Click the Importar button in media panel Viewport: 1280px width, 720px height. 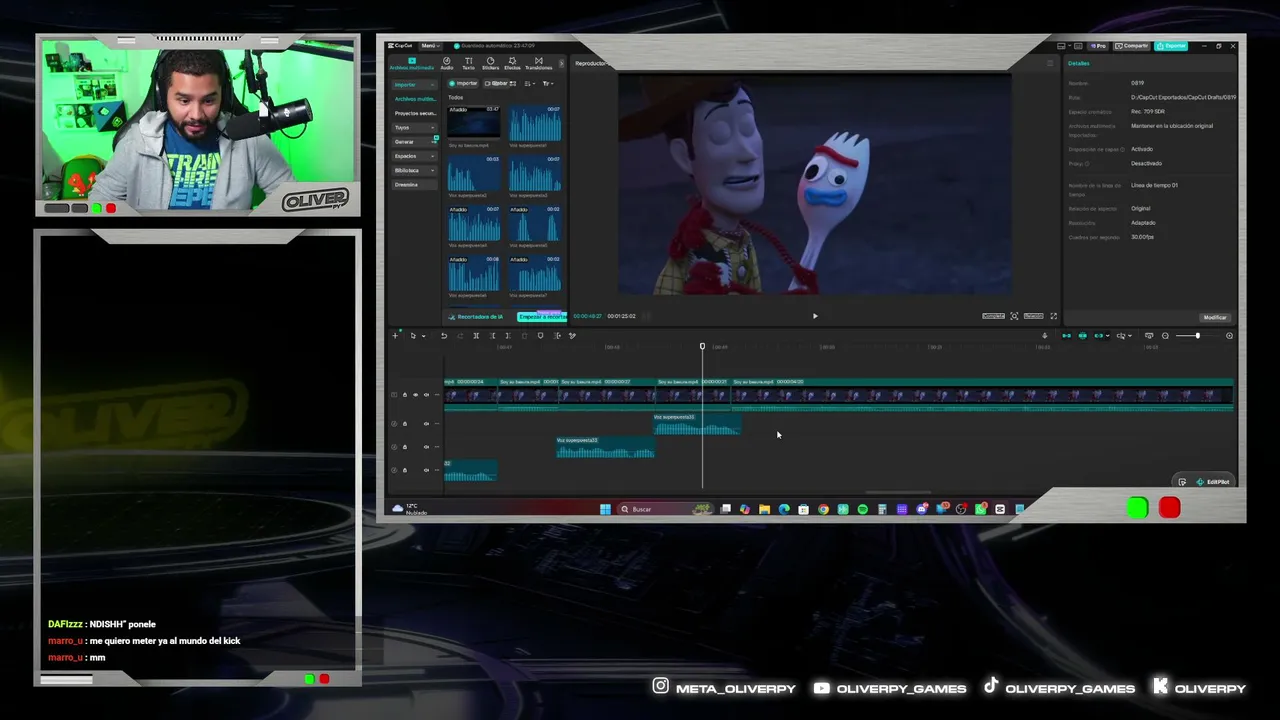point(464,84)
